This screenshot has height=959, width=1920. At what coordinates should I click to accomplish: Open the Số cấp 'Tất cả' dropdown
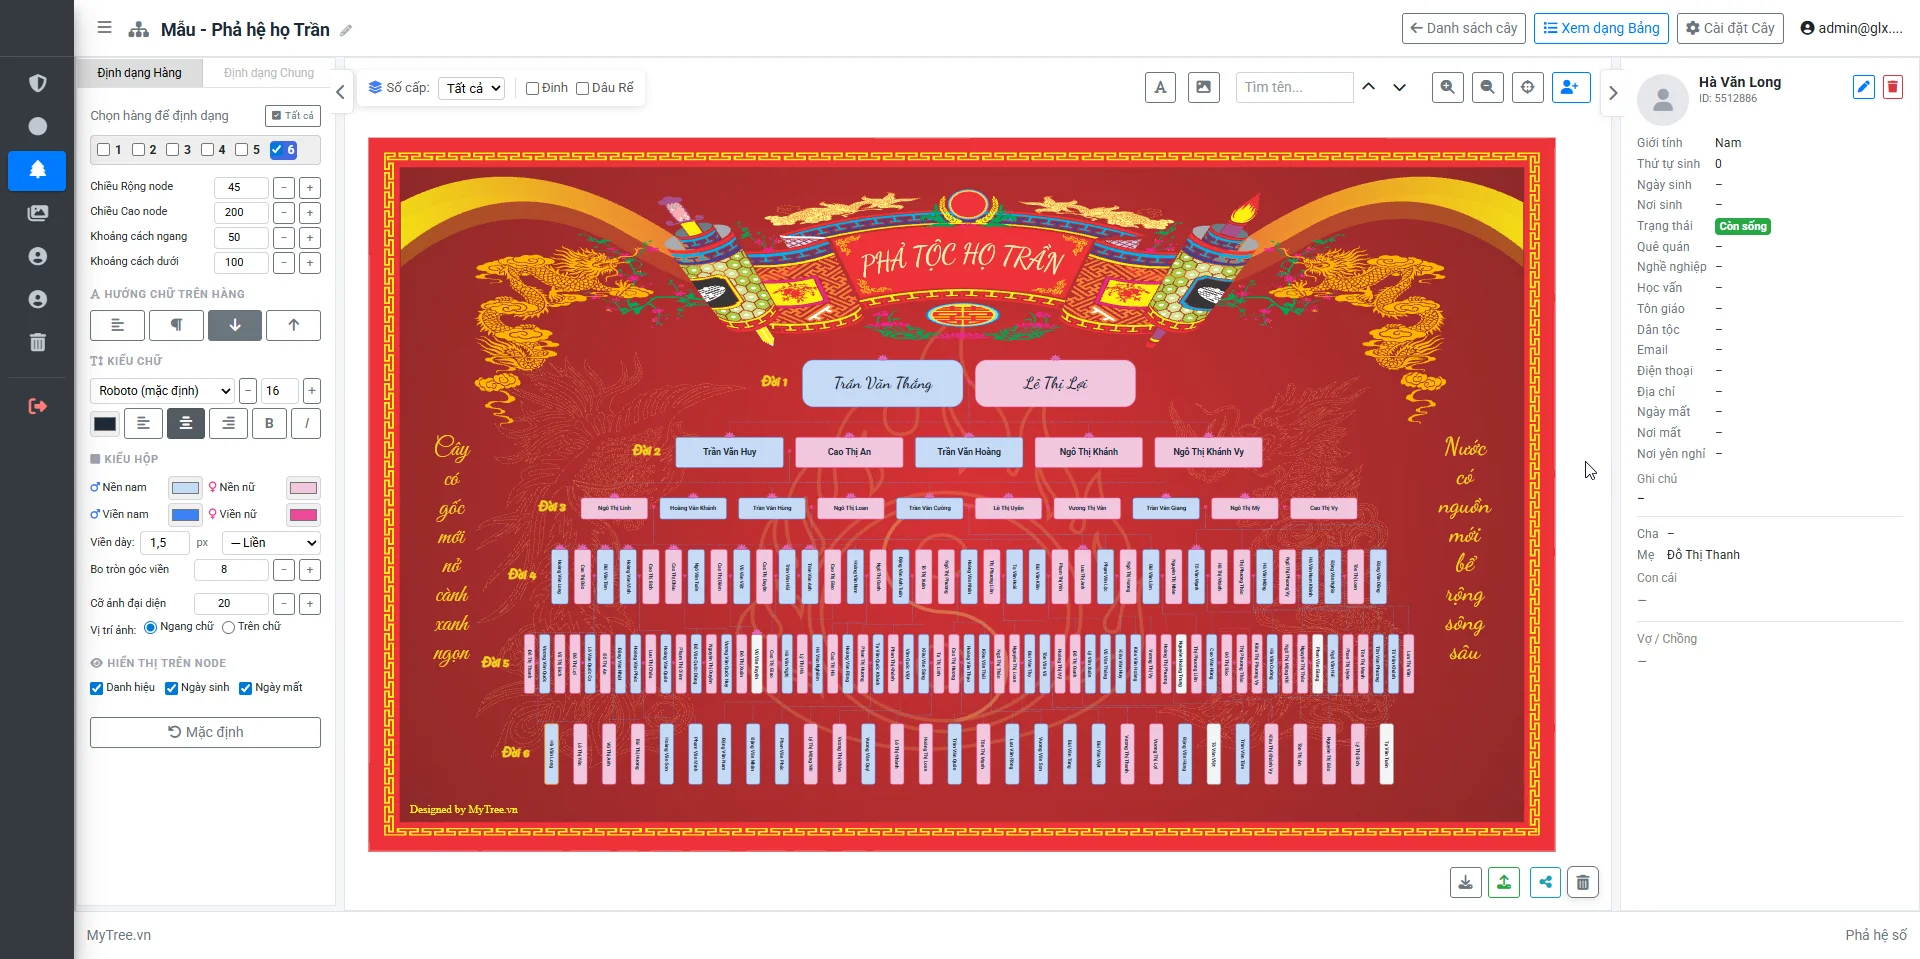pos(472,88)
